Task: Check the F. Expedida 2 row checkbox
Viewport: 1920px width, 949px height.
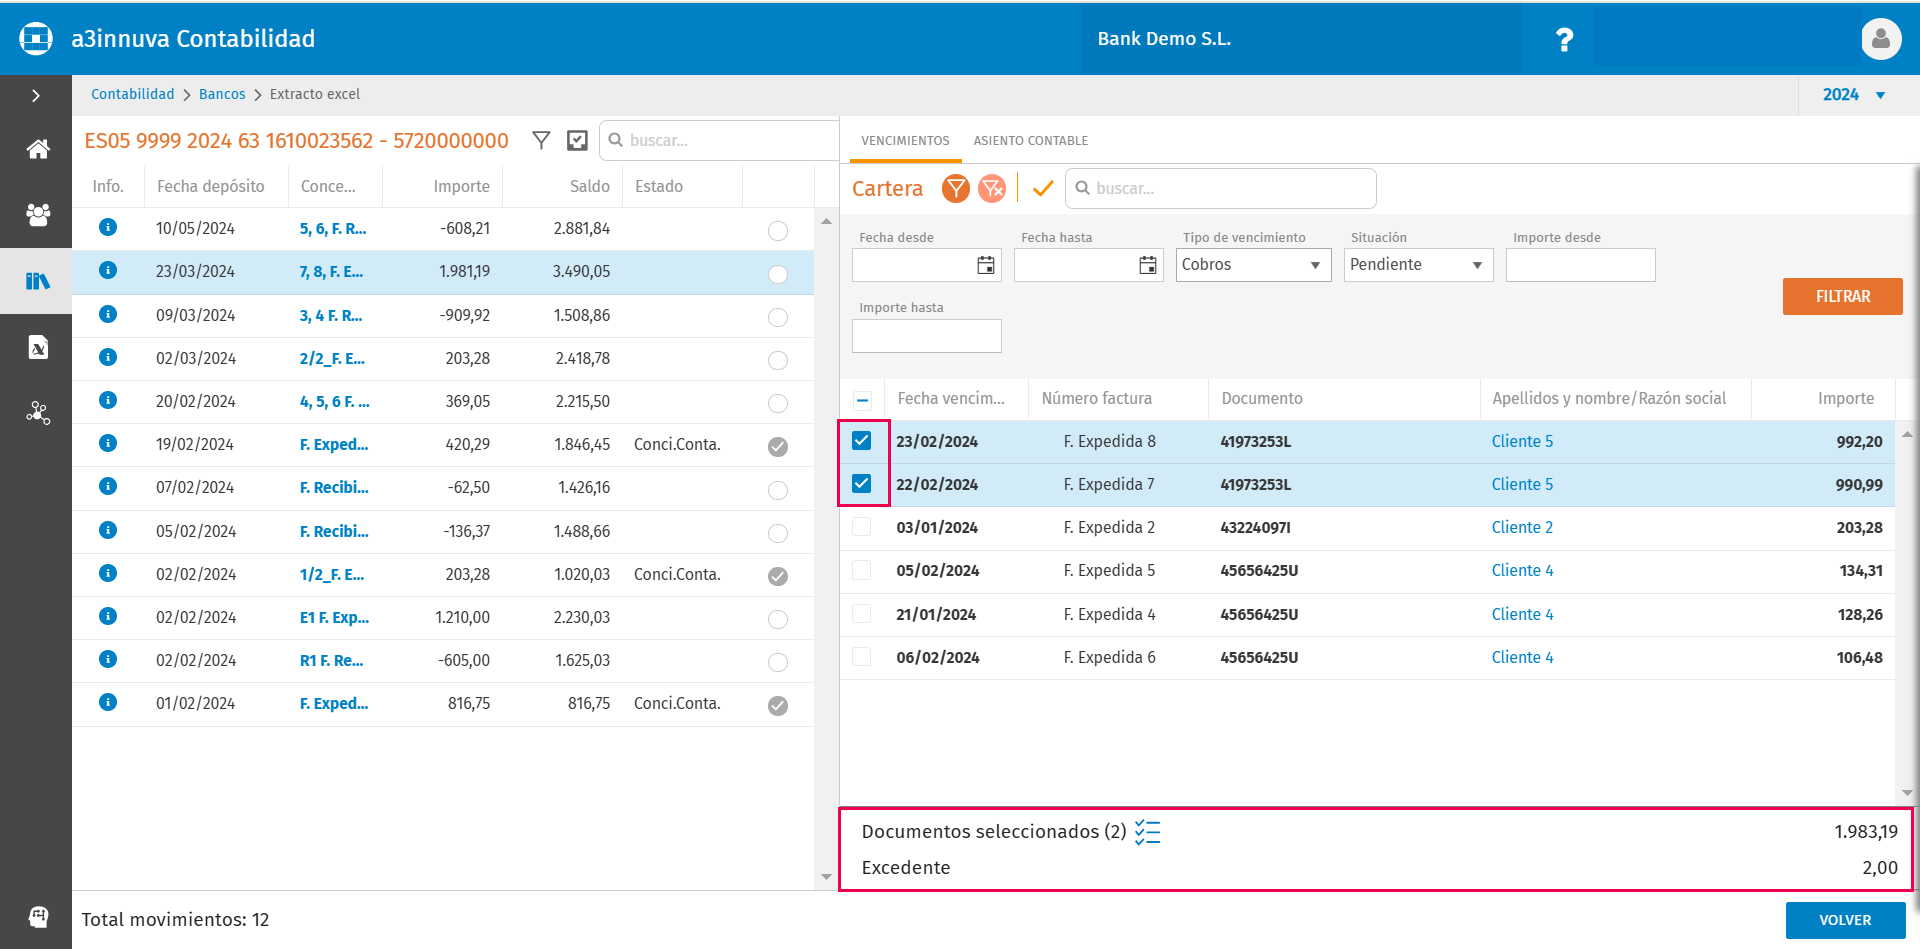Action: tap(861, 527)
